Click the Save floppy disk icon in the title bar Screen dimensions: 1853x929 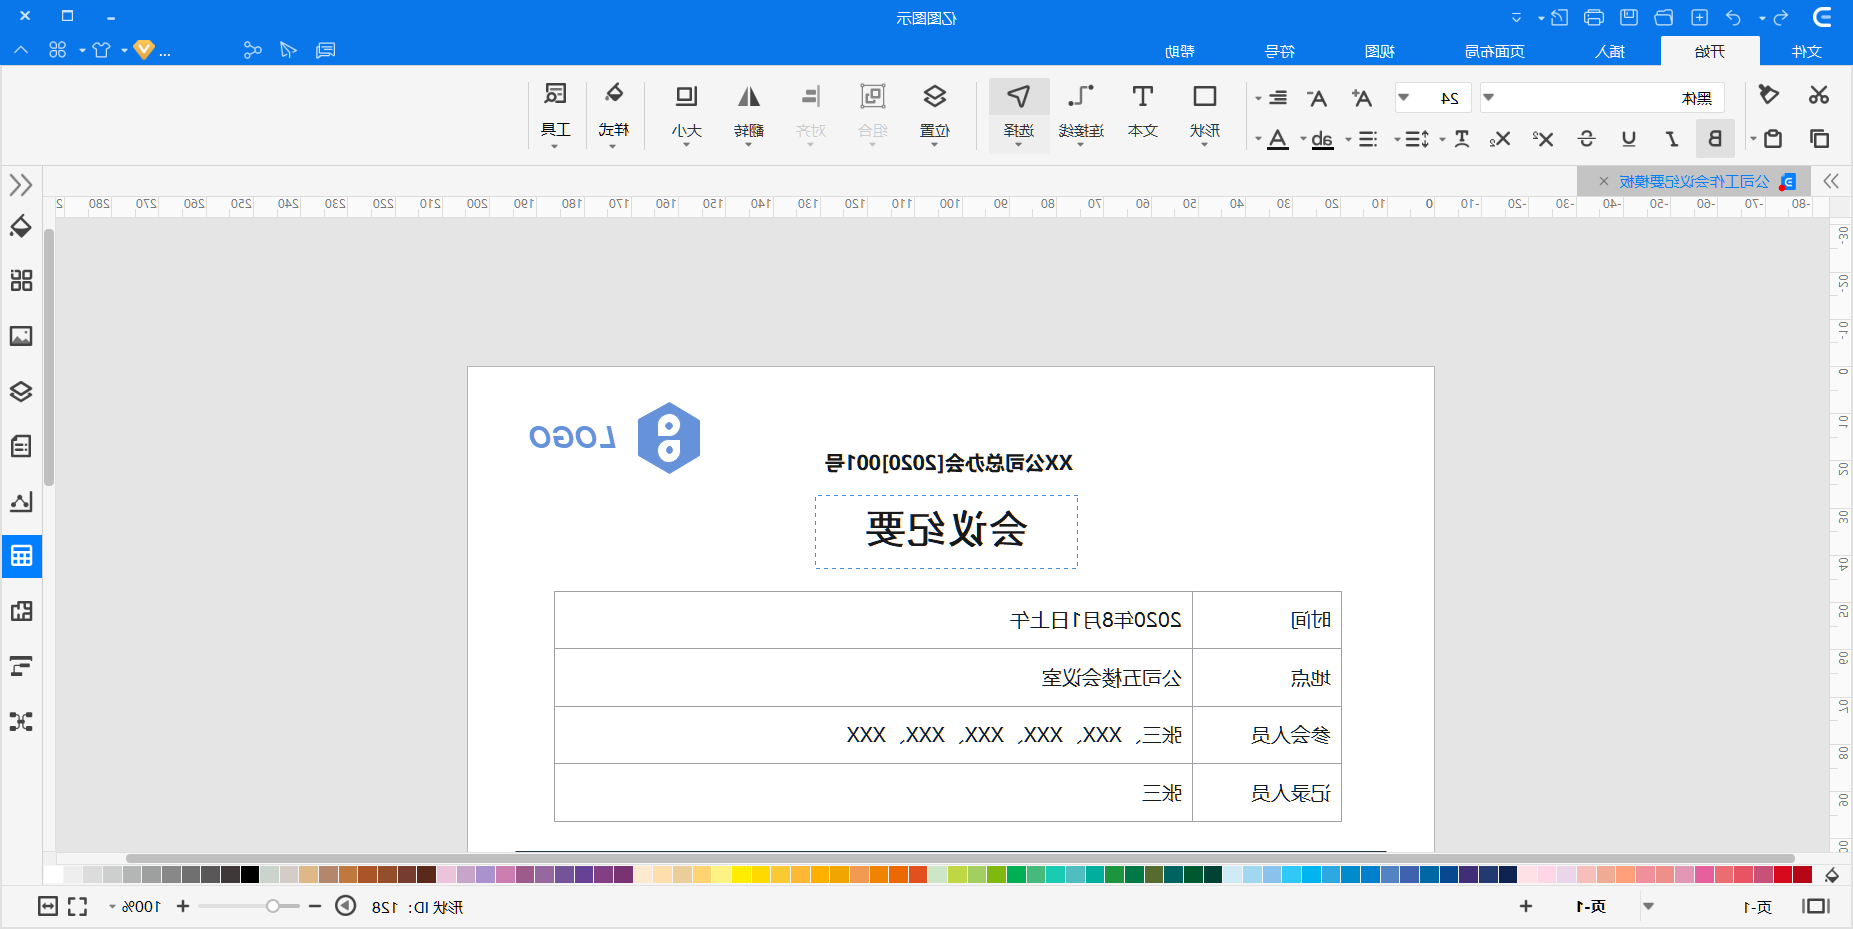(1629, 17)
